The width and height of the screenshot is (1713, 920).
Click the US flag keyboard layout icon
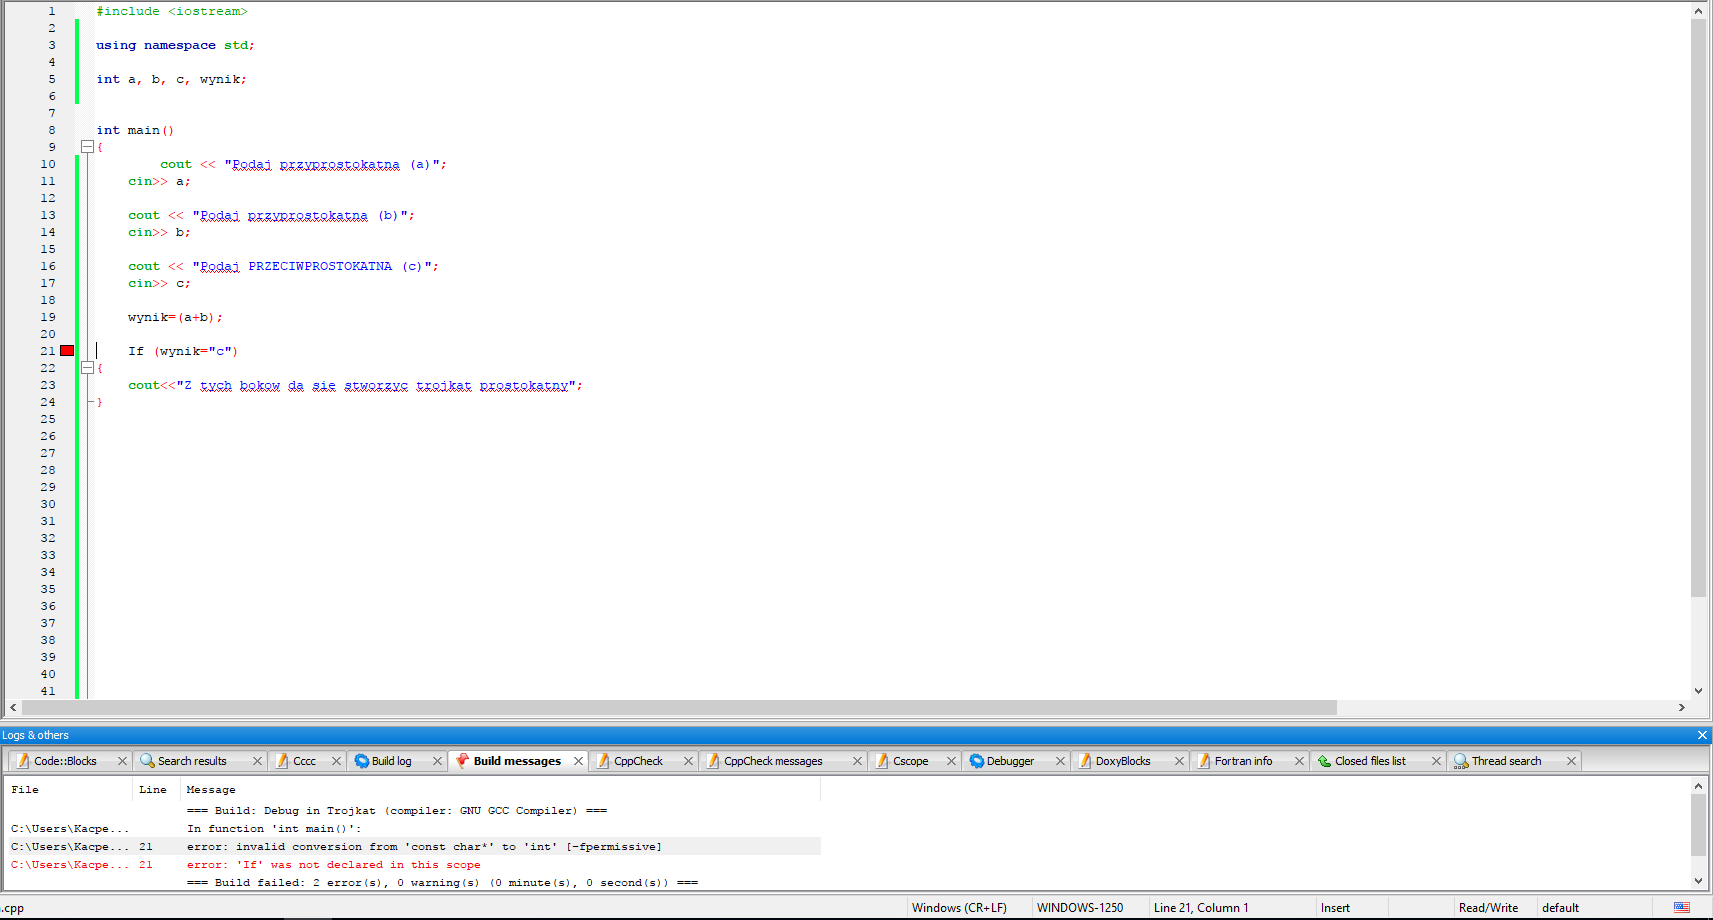click(1682, 908)
